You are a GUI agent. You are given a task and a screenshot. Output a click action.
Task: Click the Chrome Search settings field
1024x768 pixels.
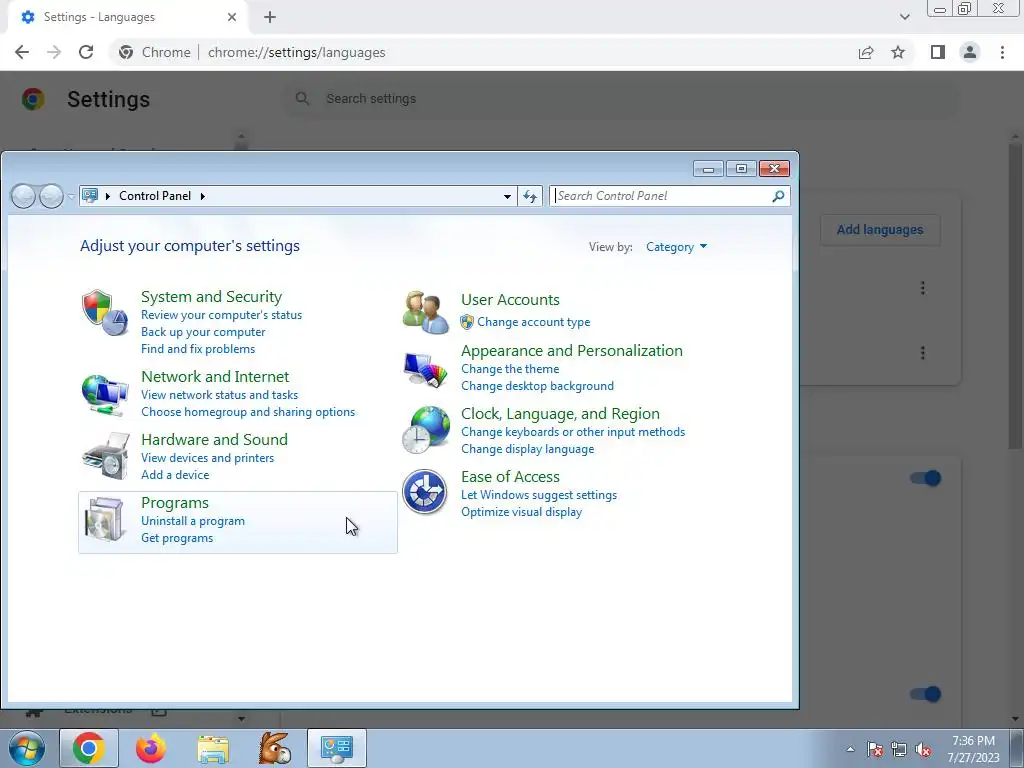(x=620, y=99)
